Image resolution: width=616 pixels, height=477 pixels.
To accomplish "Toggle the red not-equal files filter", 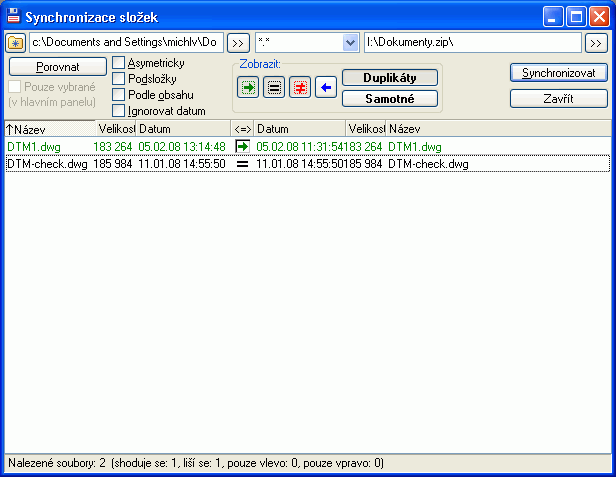I will 300,87.
